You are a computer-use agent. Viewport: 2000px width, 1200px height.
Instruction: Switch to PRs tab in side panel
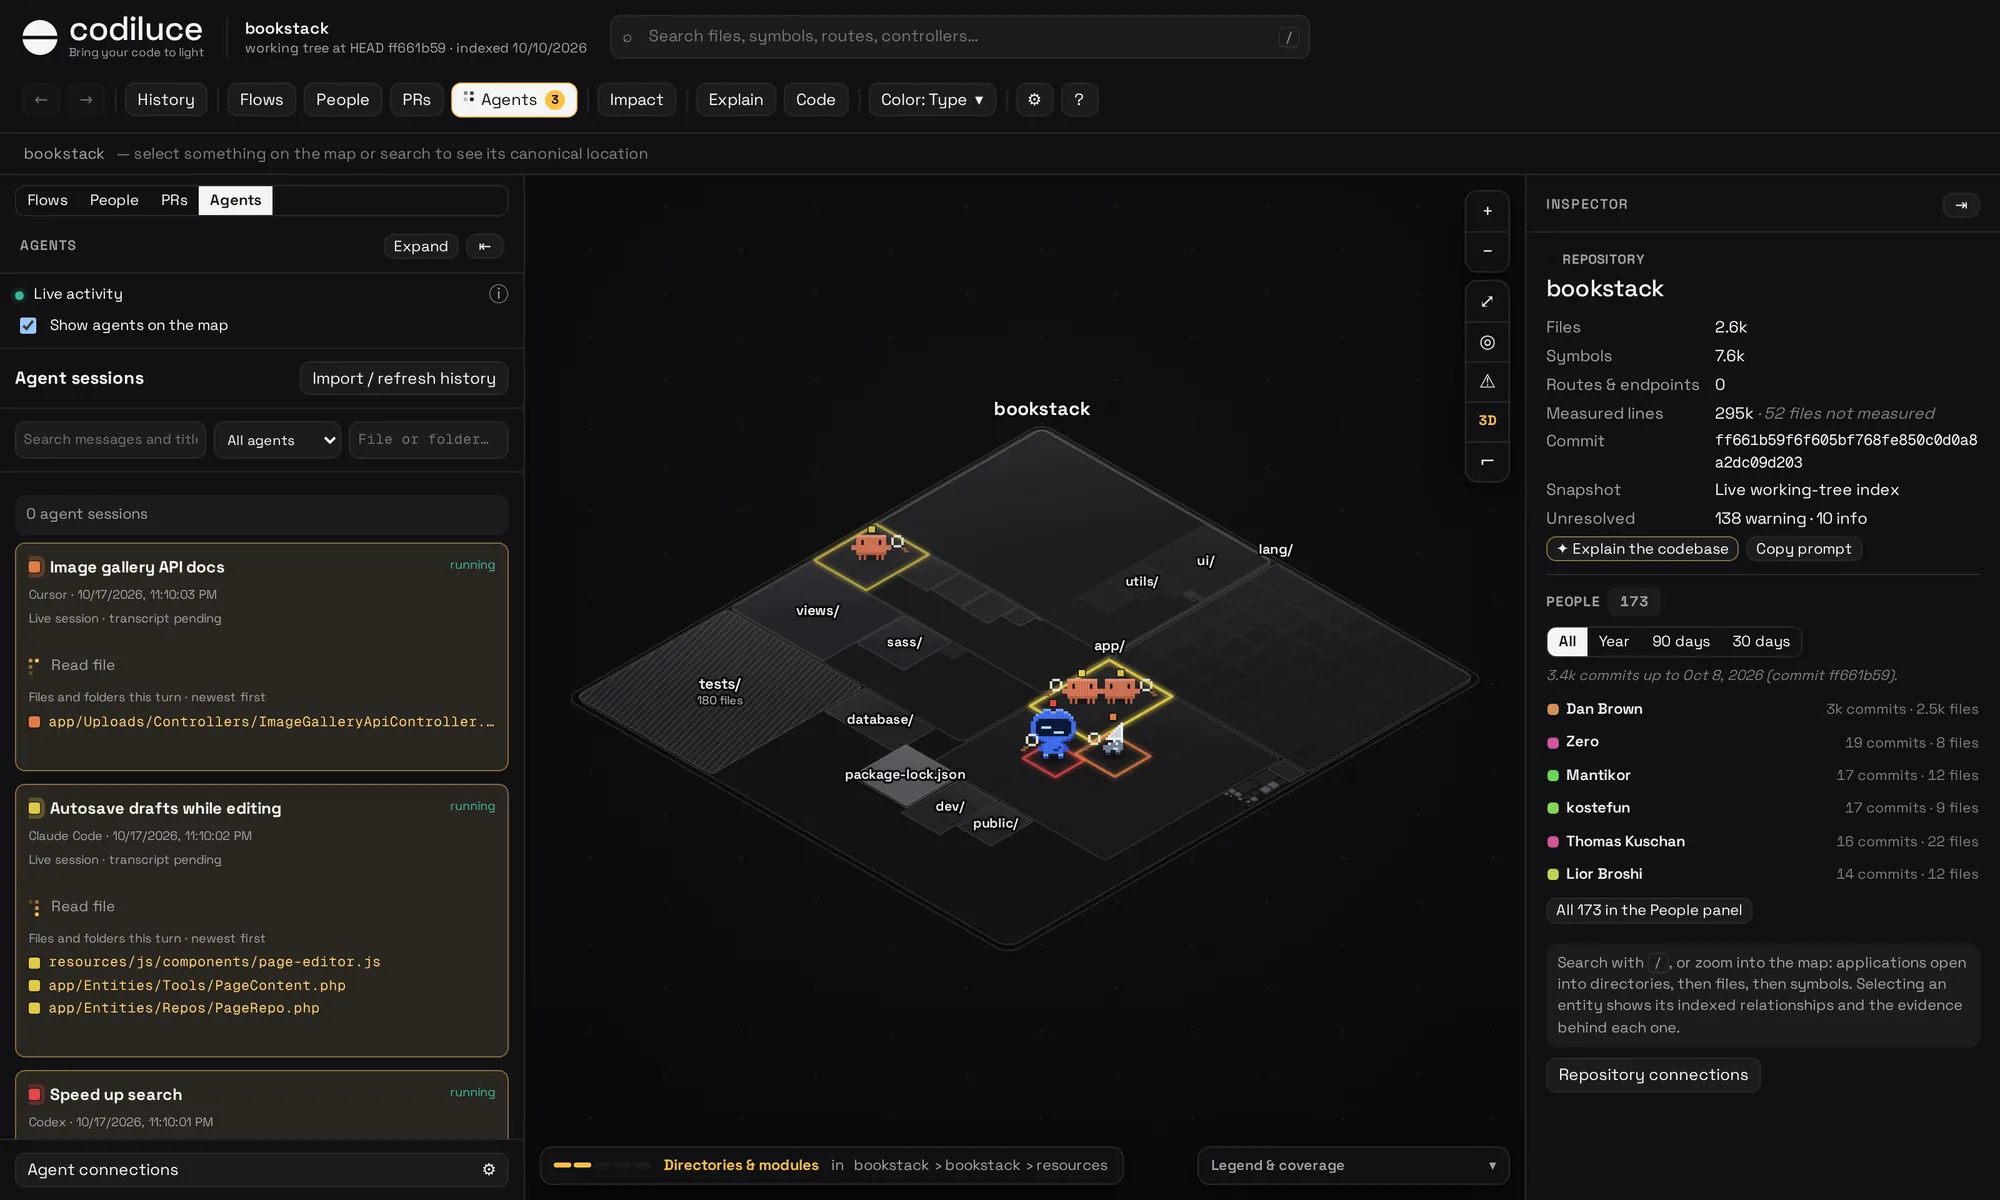(x=174, y=200)
